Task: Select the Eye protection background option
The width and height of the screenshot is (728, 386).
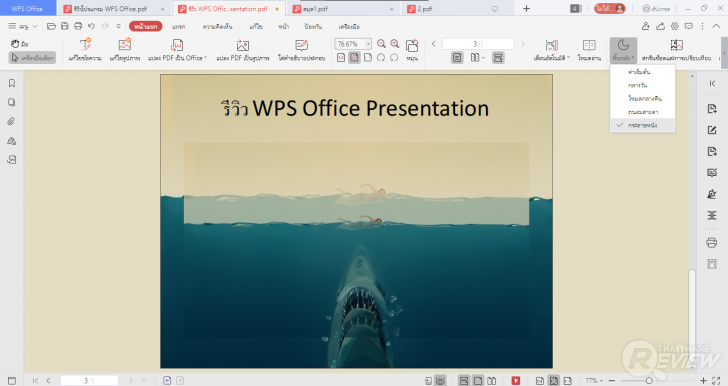Action: (643, 112)
